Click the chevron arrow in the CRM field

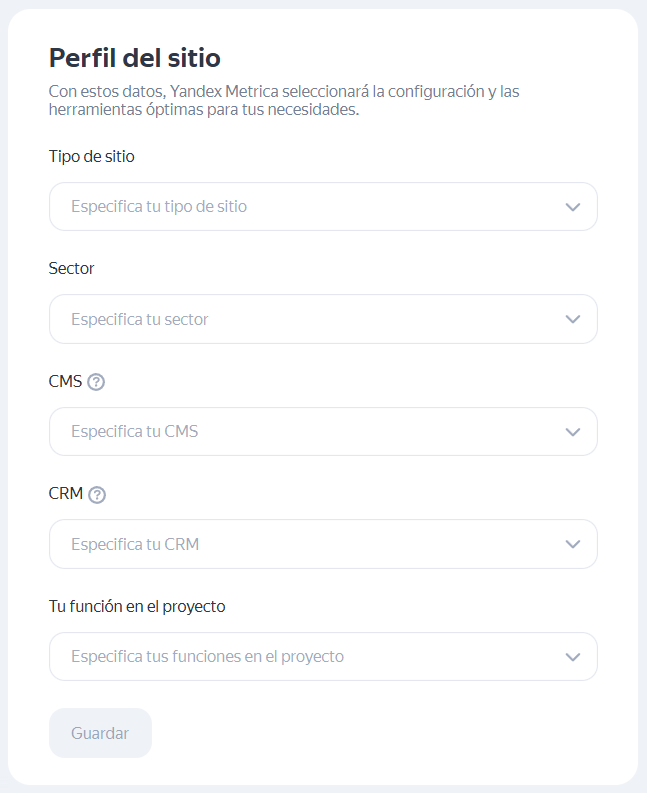[x=572, y=544]
